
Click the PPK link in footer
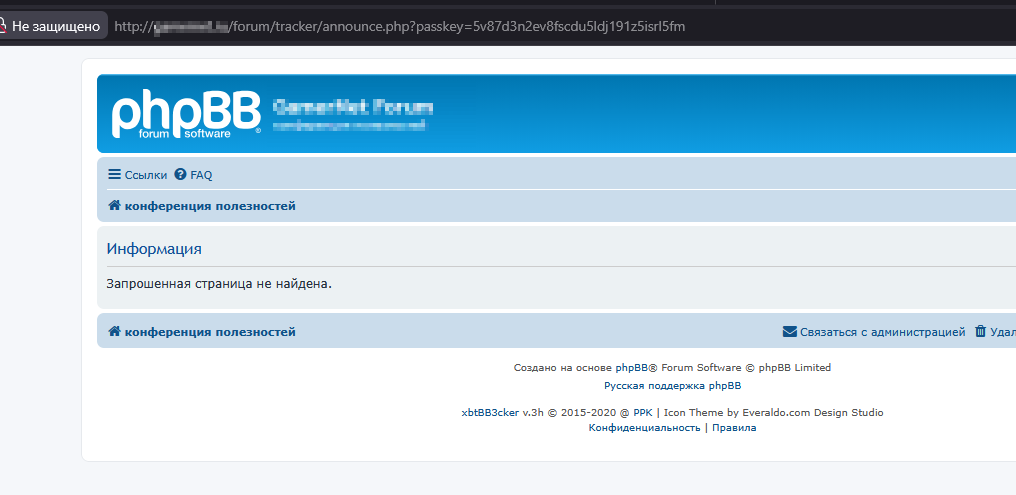642,412
